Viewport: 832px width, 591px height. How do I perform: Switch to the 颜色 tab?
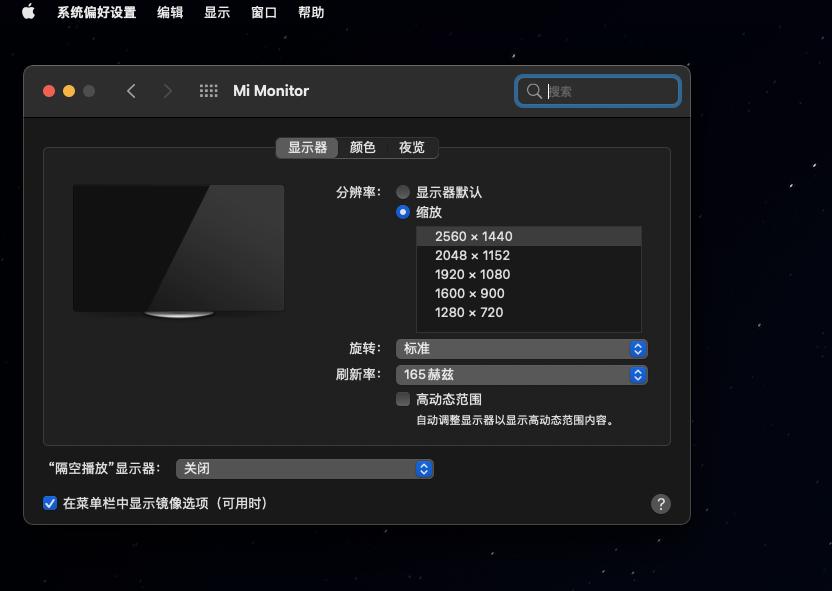pos(363,147)
